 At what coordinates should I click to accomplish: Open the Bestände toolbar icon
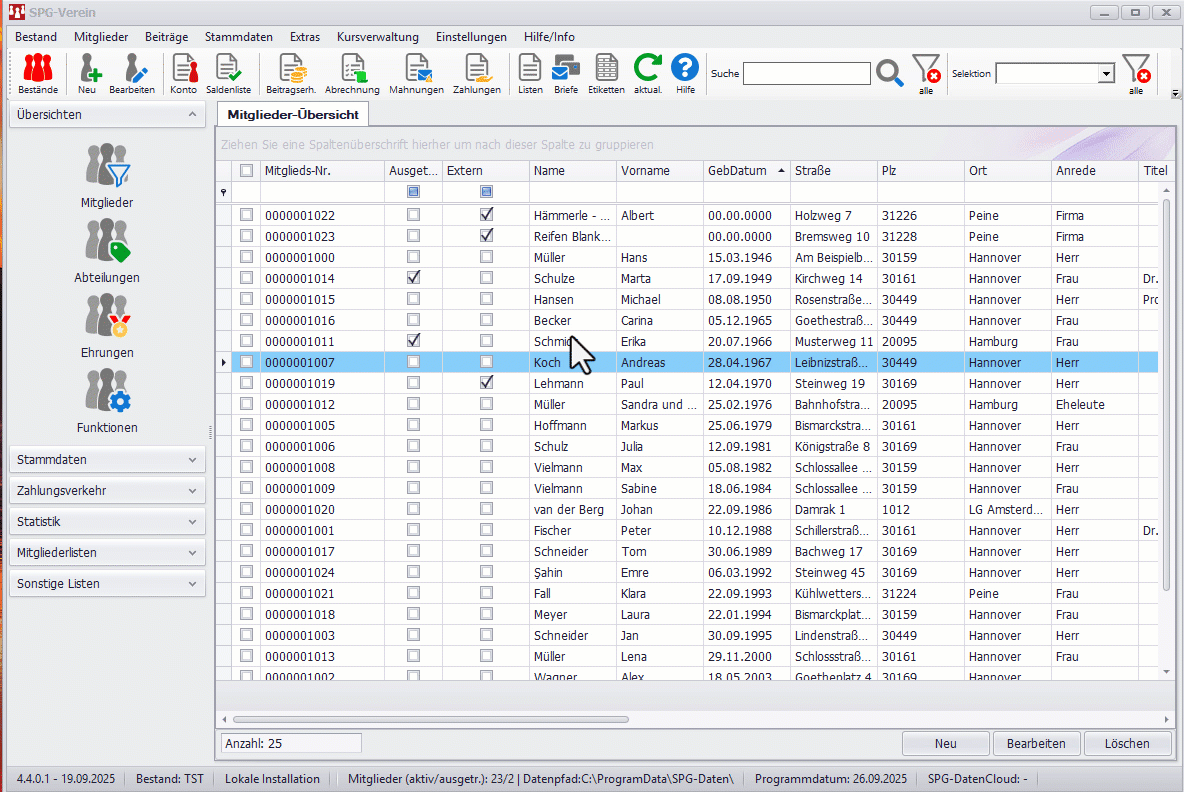pyautogui.click(x=38, y=73)
